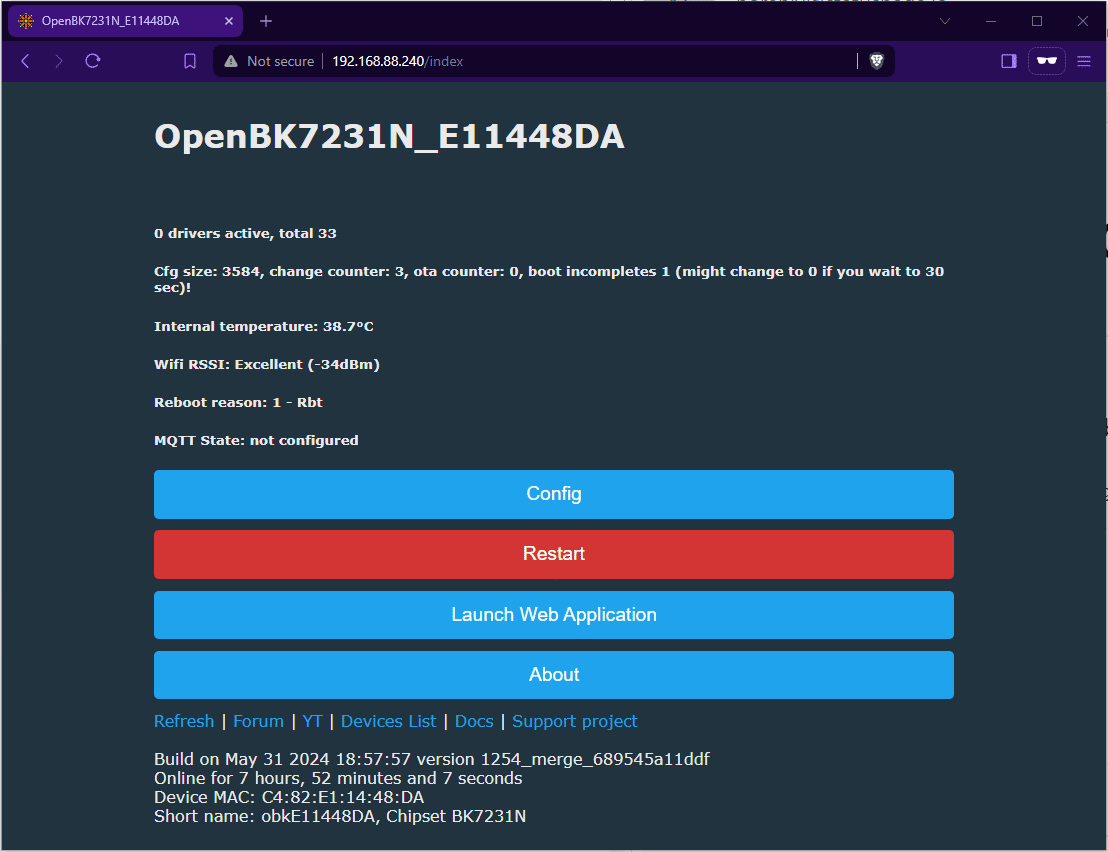Click the Refresh link

[x=184, y=721]
